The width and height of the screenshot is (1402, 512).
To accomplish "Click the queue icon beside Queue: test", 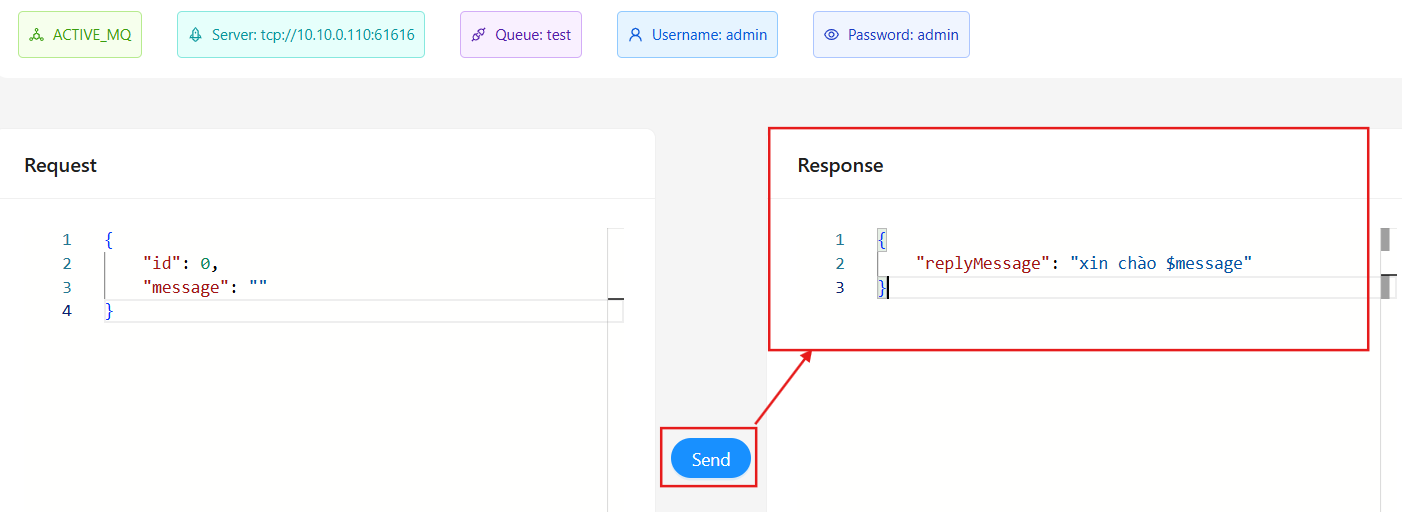I will (x=479, y=35).
